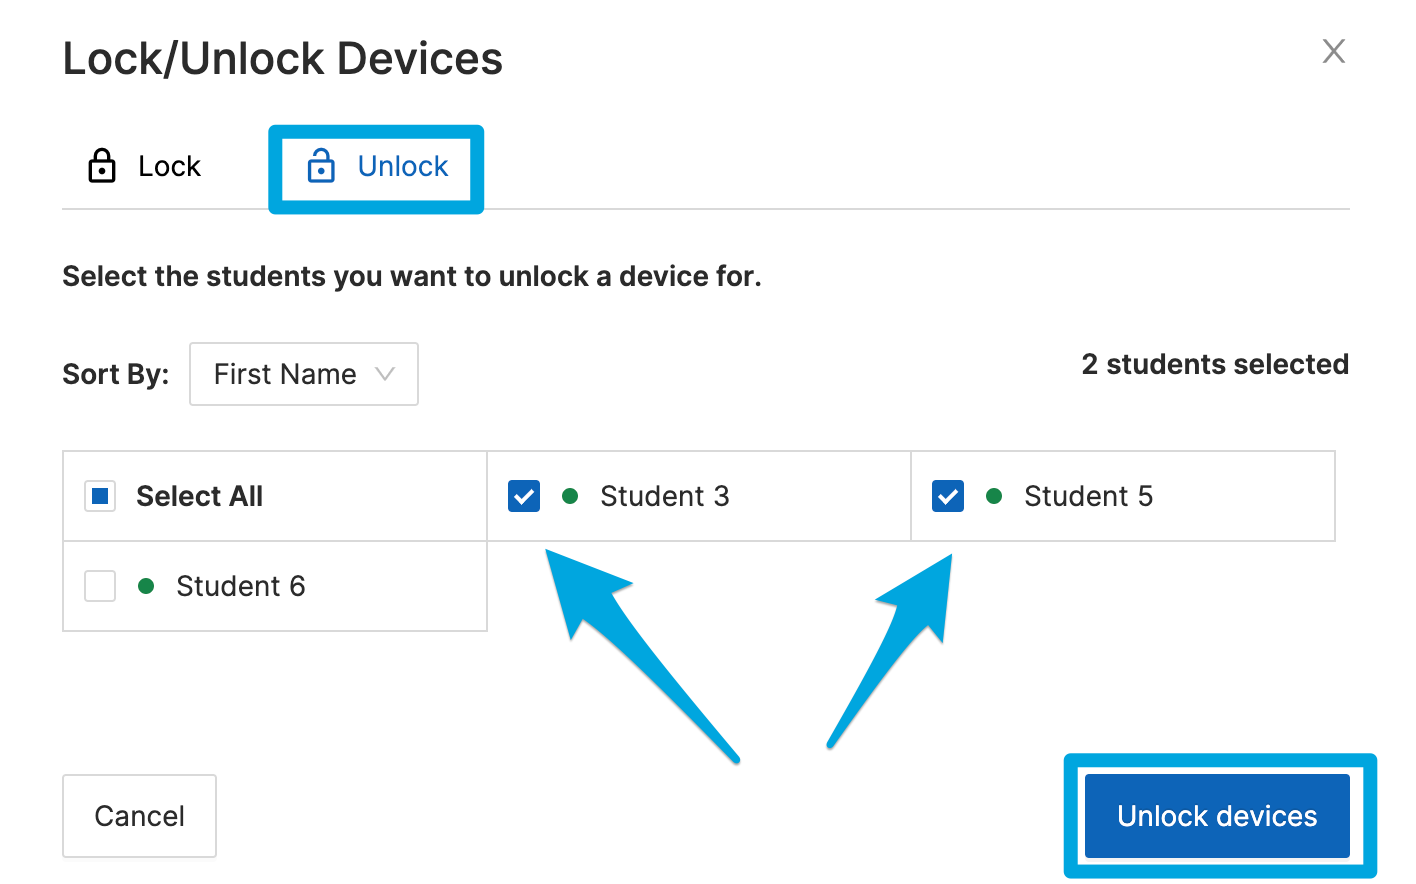Click the Student 3 name label
The height and width of the screenshot is (884, 1416).
point(664,496)
